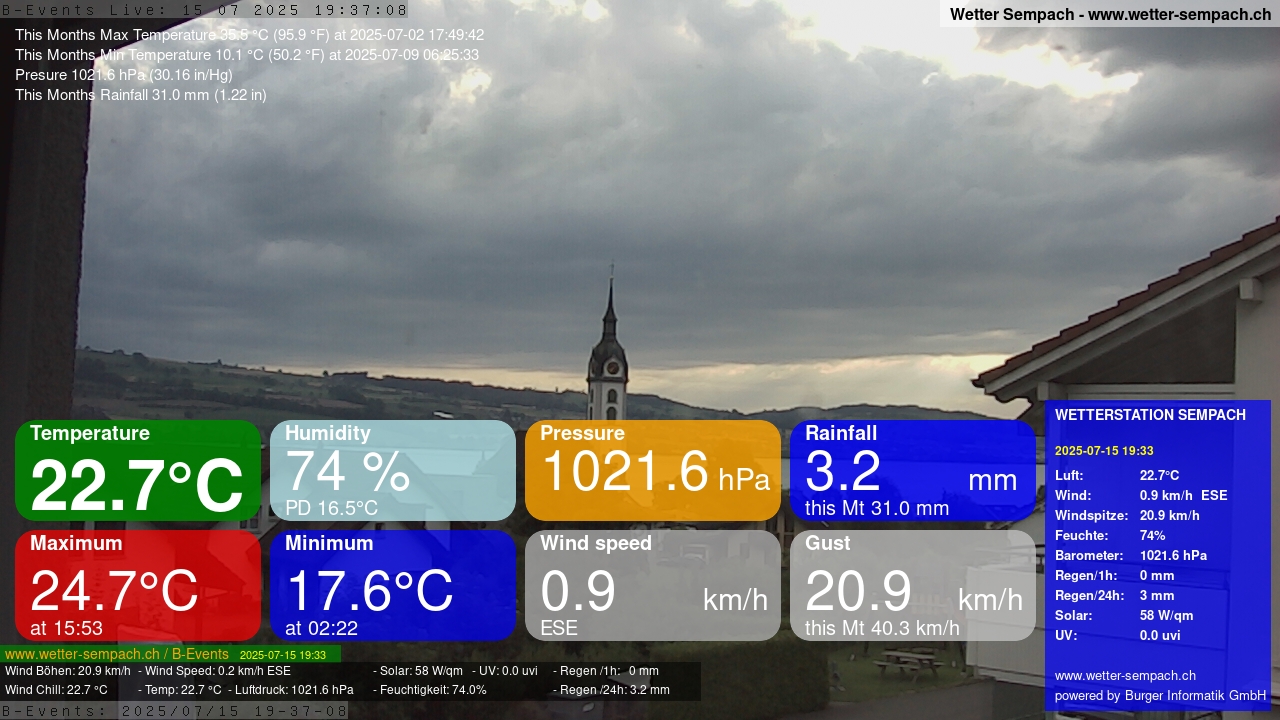This screenshot has width=1280, height=720.
Task: Select the Solar 58 W/qm panel row
Action: 1124,616
